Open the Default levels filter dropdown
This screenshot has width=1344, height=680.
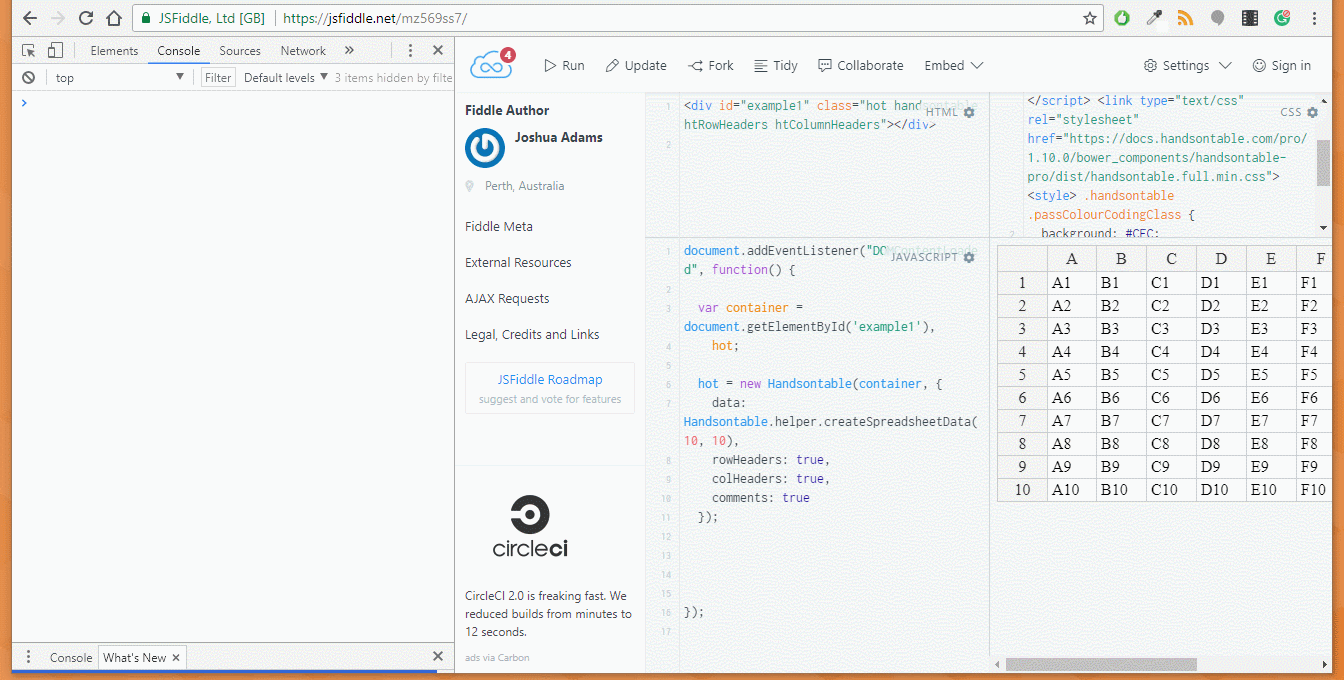coord(285,77)
